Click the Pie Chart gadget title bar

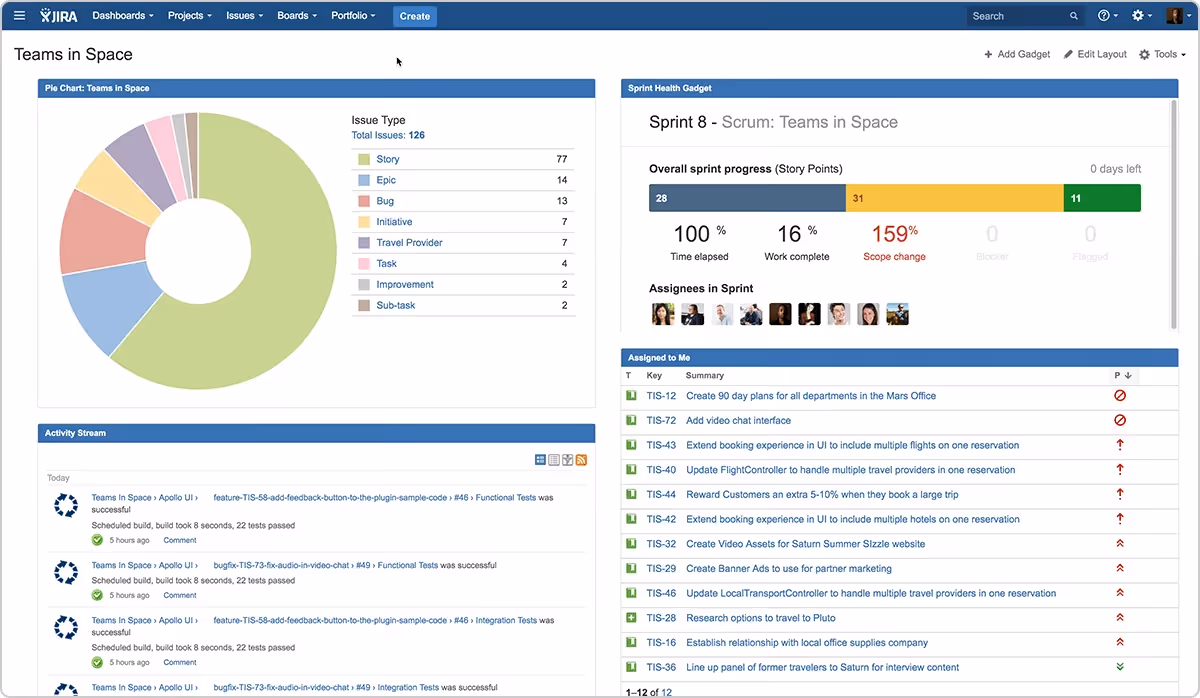click(x=316, y=88)
